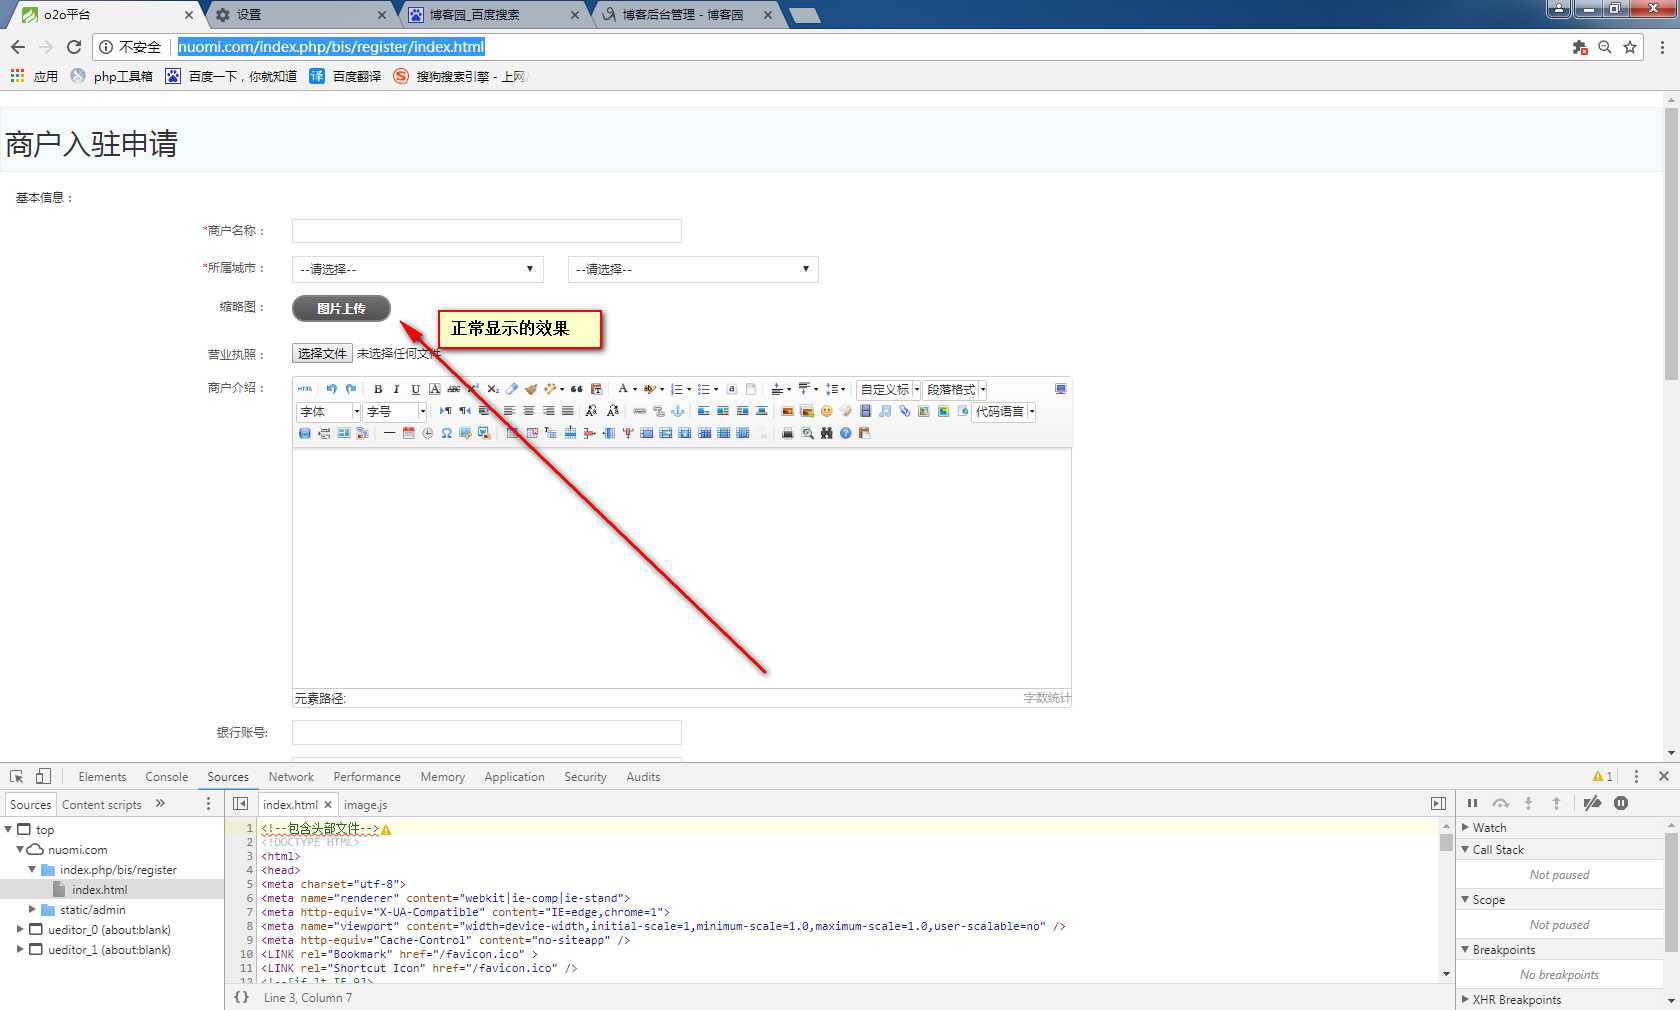Screen dimensions: 1680x1010
Task: Open the 代码语言 dropdown
Action: tap(1005, 411)
